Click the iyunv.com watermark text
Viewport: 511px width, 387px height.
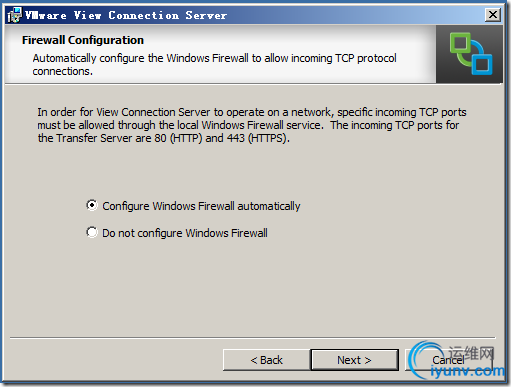467,371
